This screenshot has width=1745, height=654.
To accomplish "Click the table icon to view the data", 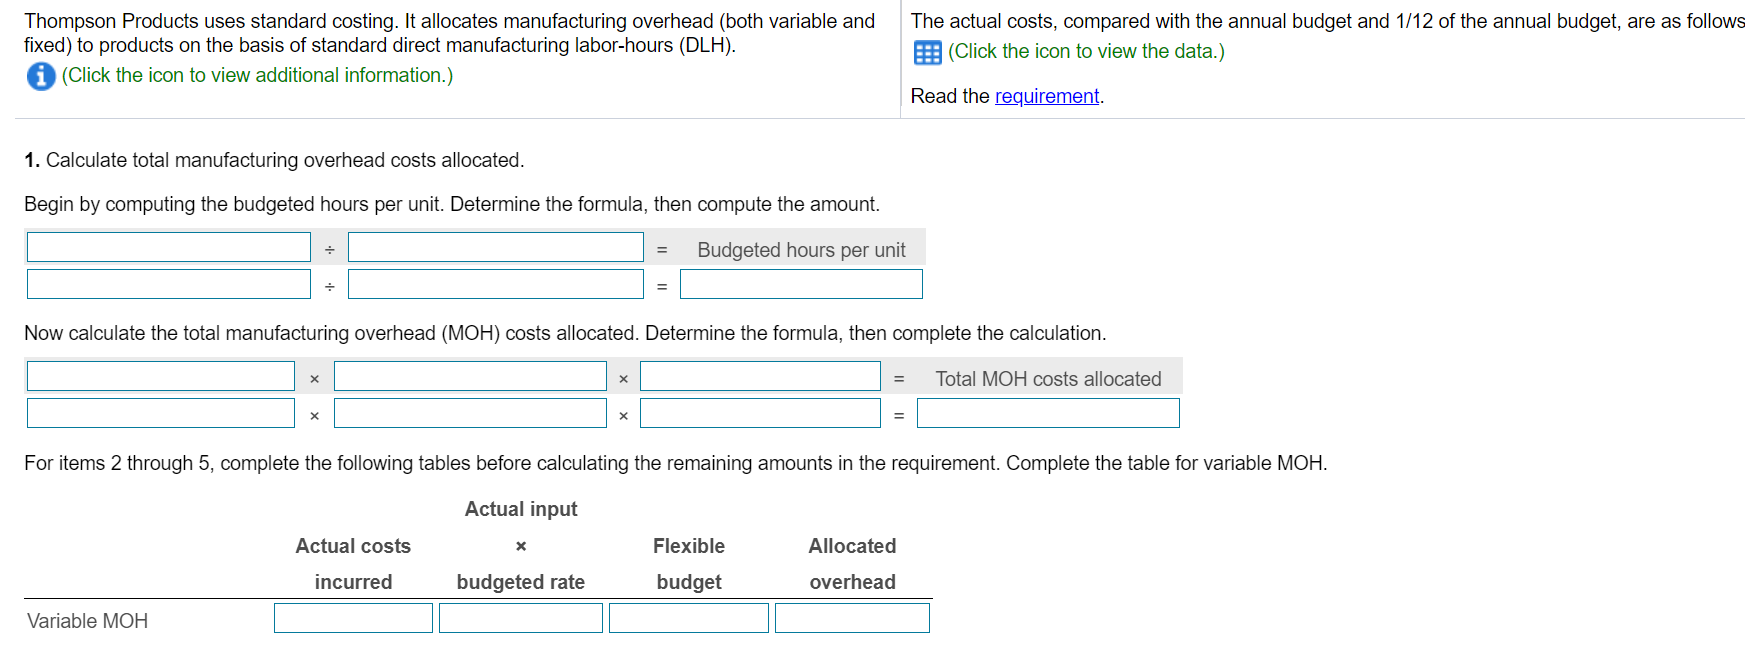I will [x=926, y=52].
